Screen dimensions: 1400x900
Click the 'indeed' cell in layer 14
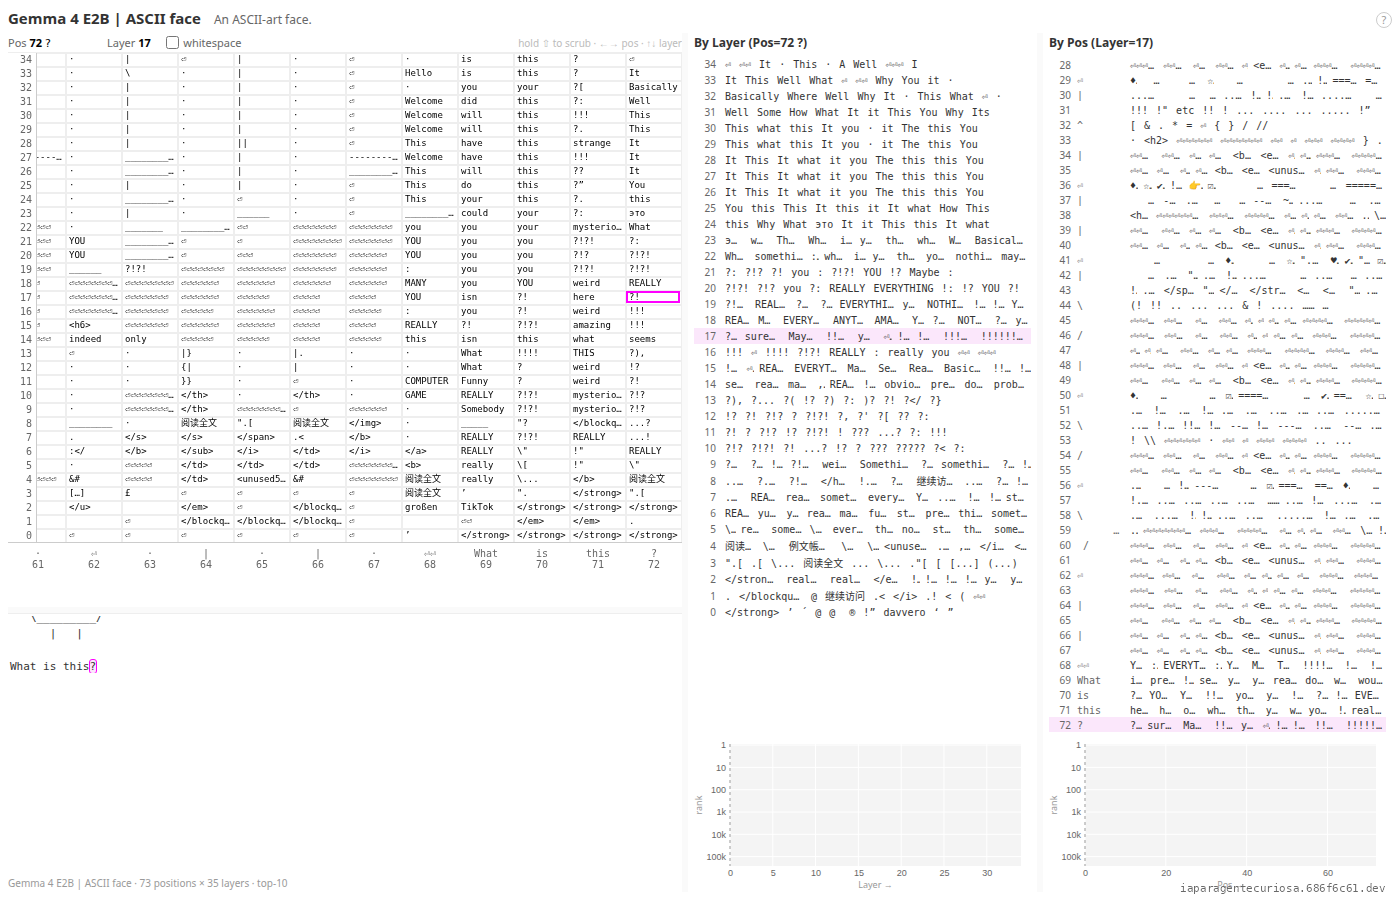point(94,339)
